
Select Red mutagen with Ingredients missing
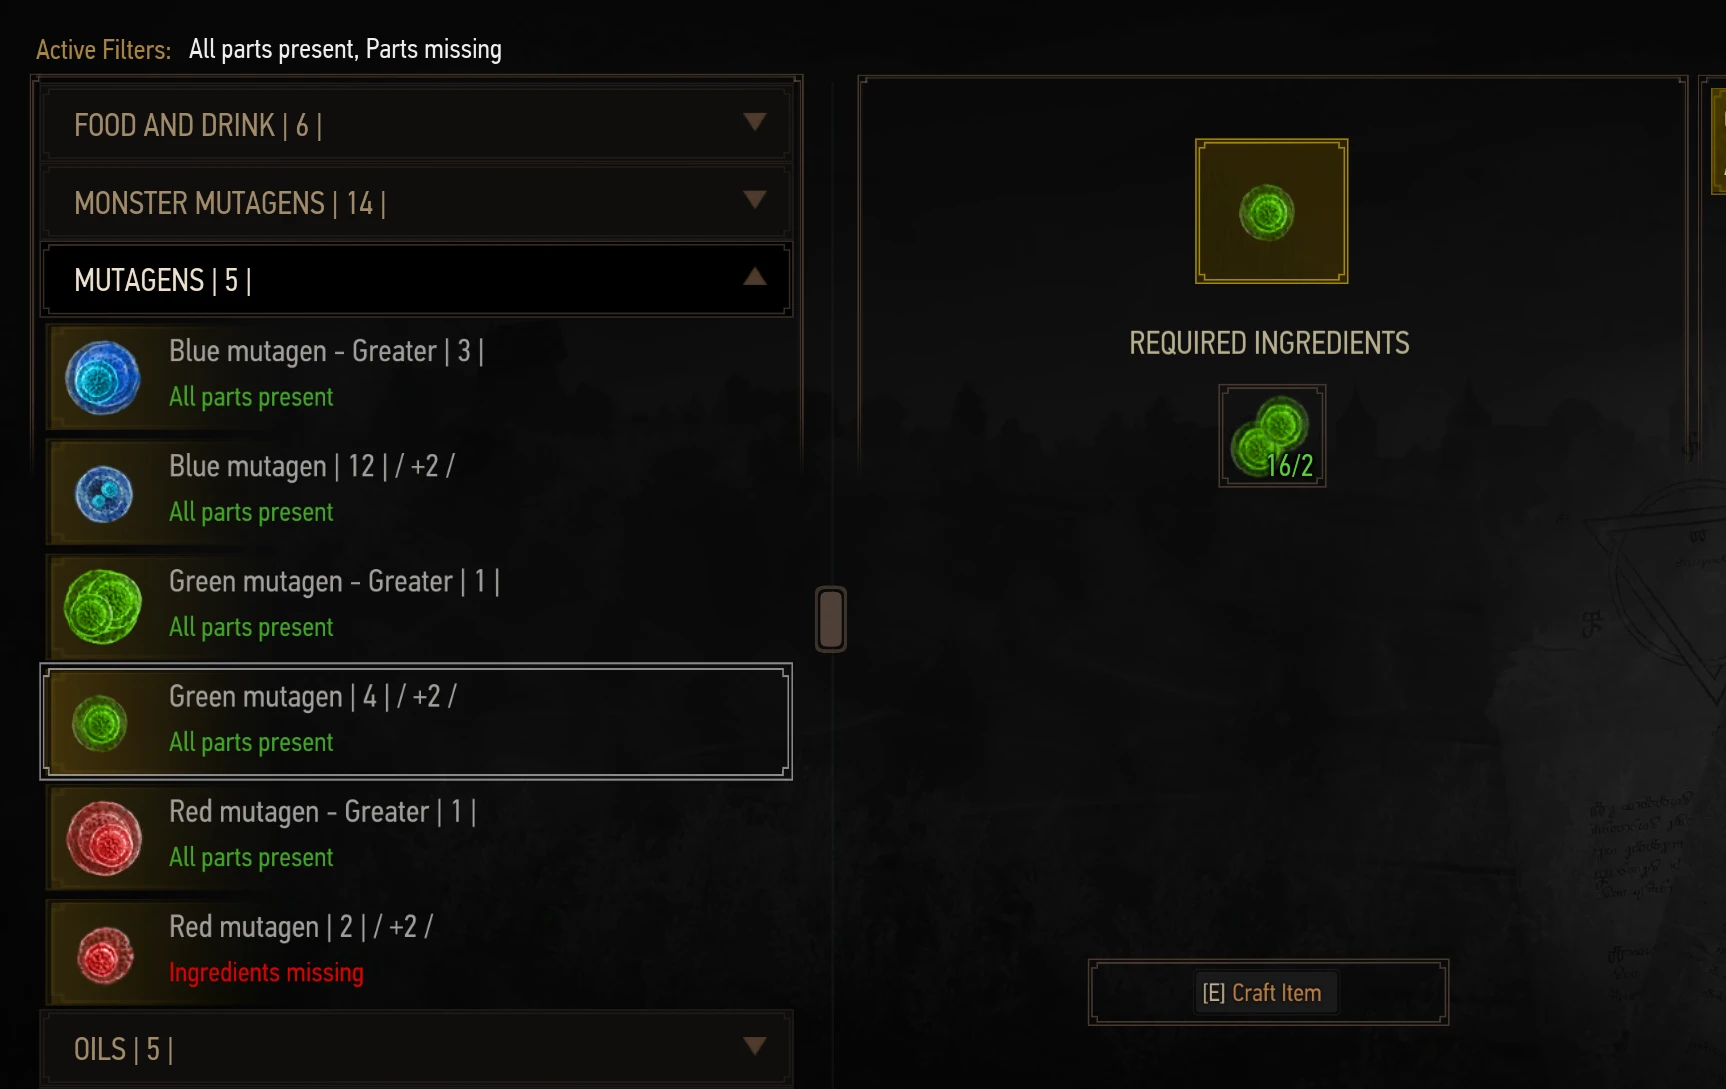(416, 952)
